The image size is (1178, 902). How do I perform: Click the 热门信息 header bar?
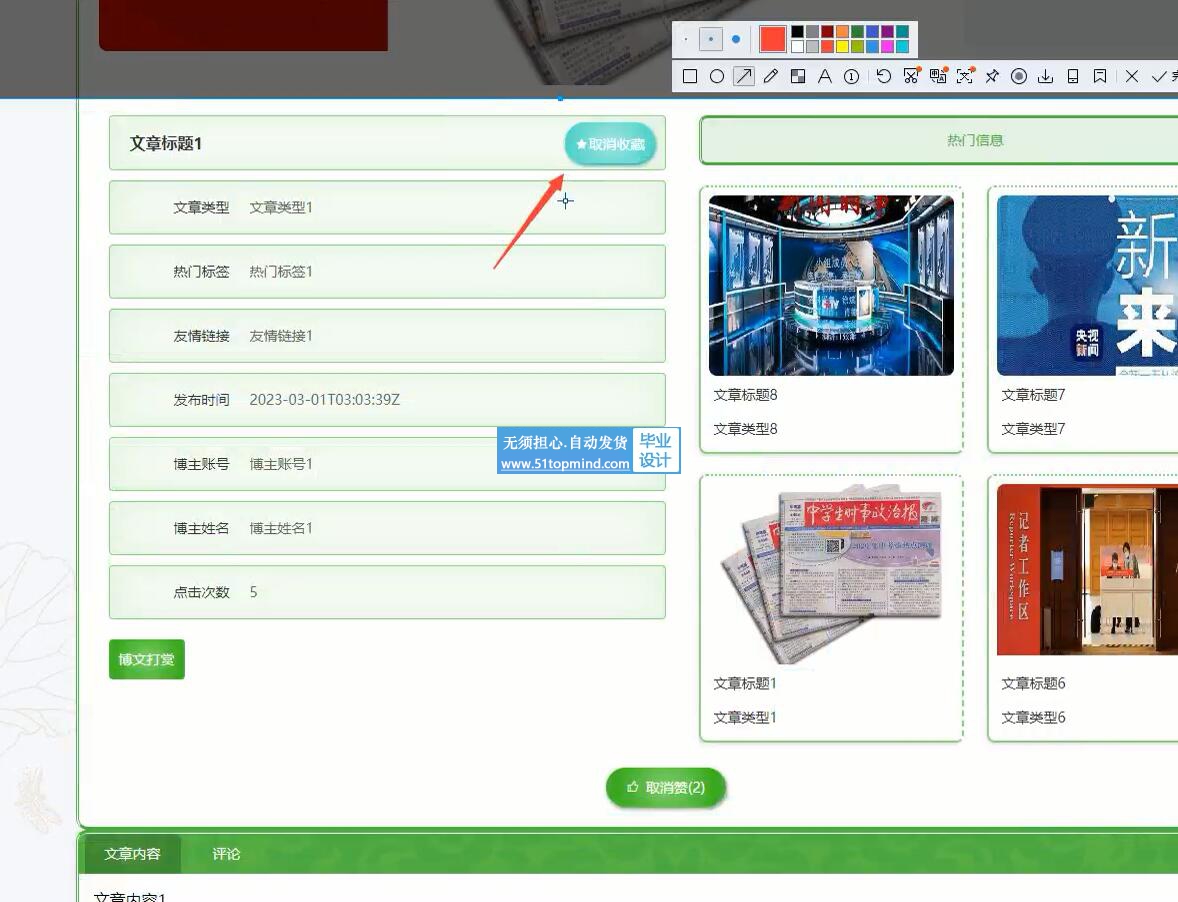(x=939, y=140)
